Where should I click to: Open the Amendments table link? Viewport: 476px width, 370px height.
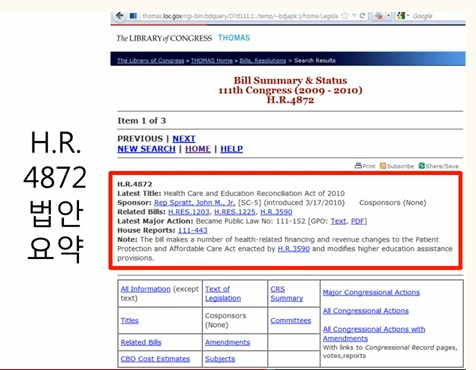227,342
